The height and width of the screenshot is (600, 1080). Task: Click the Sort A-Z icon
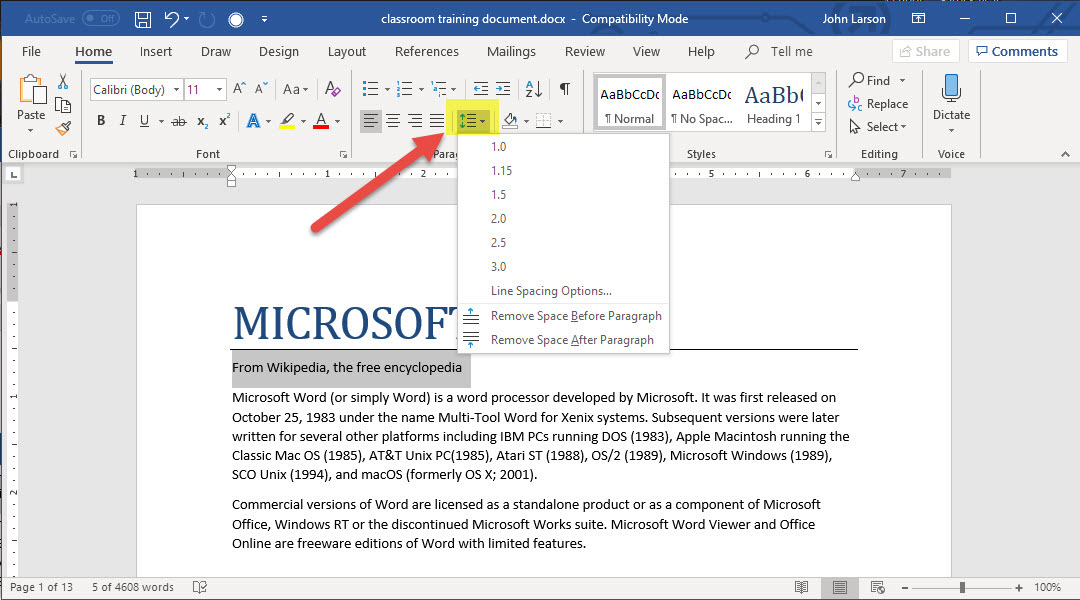[x=534, y=89]
